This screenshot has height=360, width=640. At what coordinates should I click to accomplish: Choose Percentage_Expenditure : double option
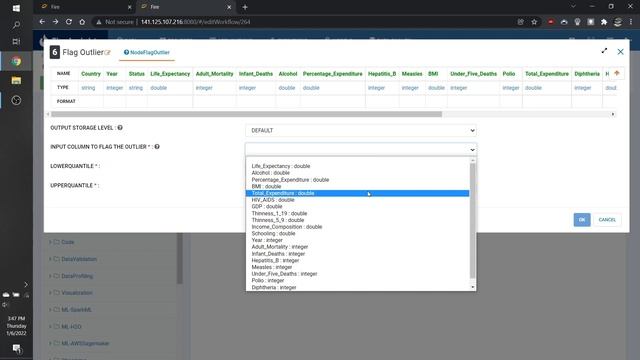point(358,180)
